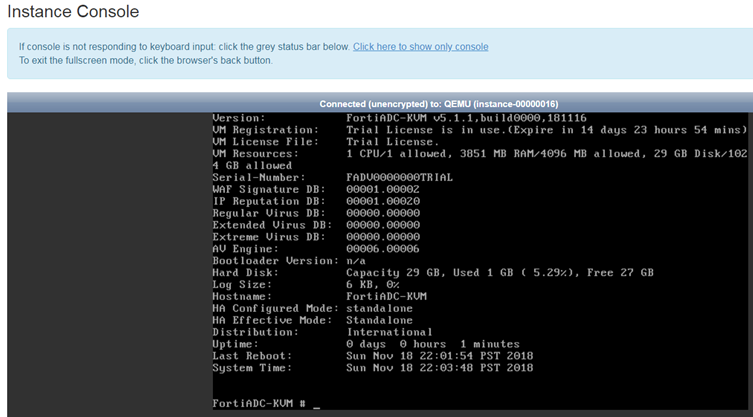Screen dimensions: 753x417
Task: Click the 'Last Reboot' timestamp line
Action: click(x=373, y=356)
